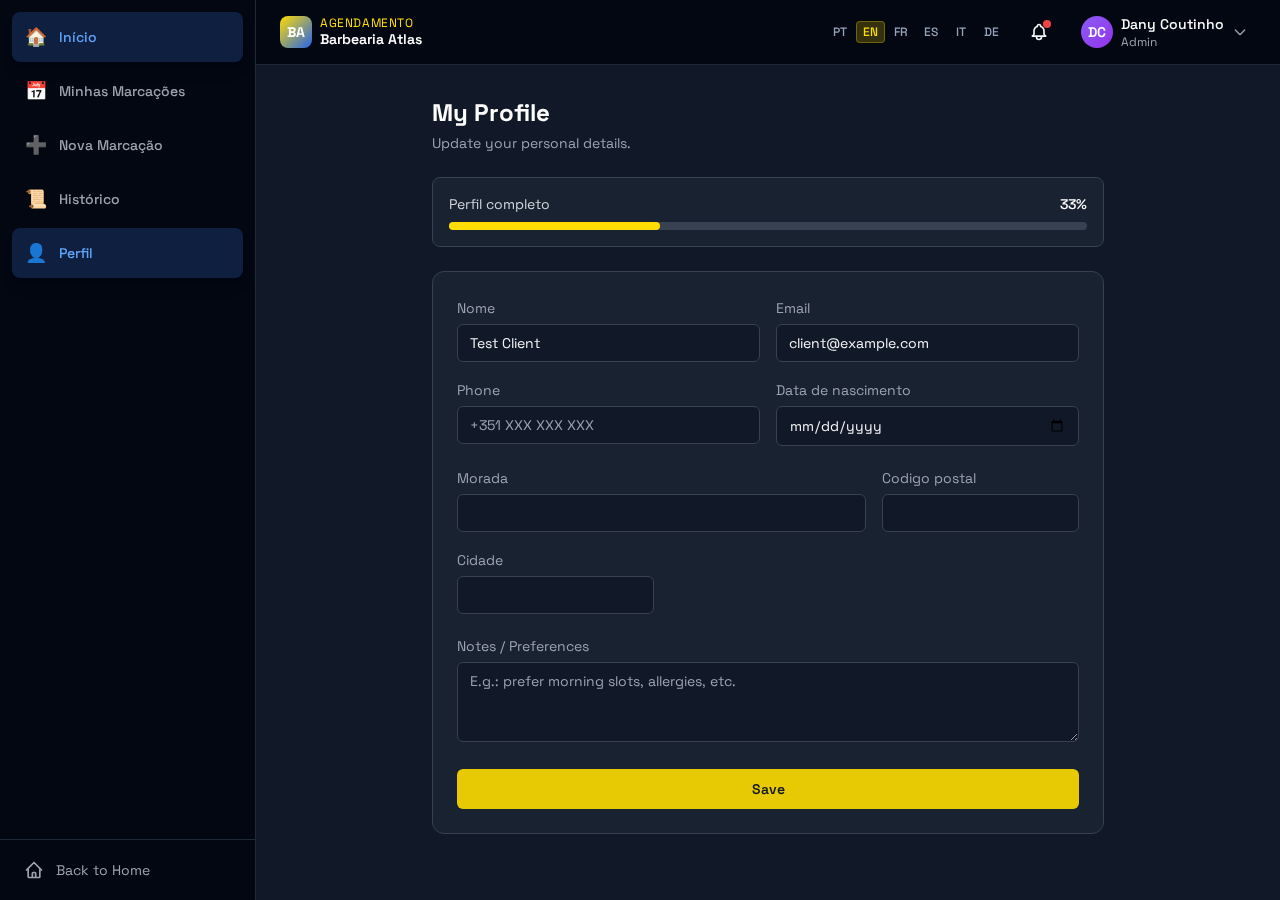Click the My Profile heading
Screen dimensions: 1280x900
tap(491, 113)
